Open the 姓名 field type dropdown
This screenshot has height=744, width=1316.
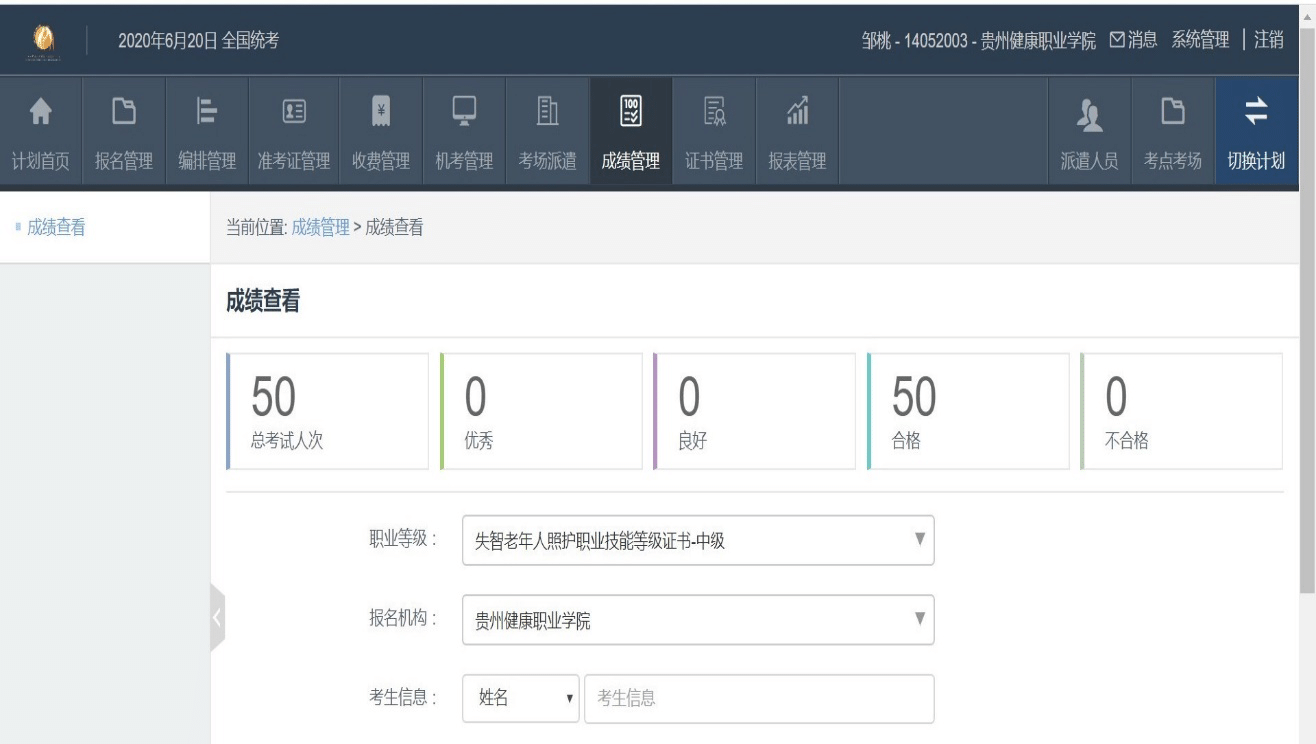coord(521,698)
